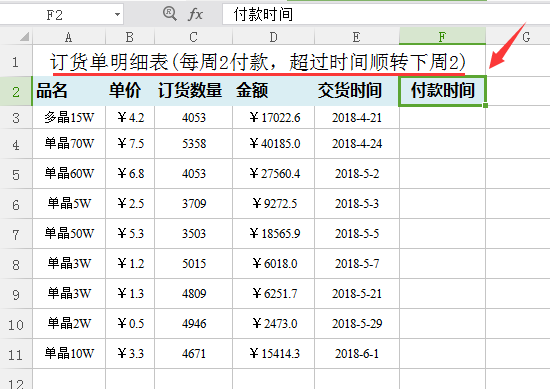Open the Insert Function fx button
This screenshot has height=389, width=550.
195,15
